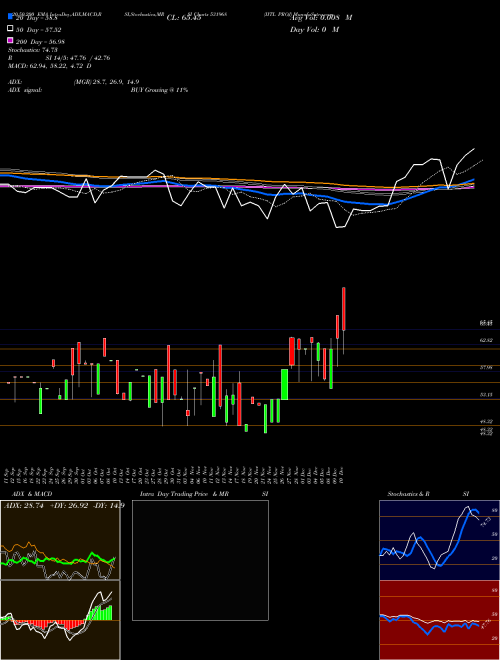
Task: Click the 'MACD: 62.94, 58.22, 4.72 D' line
Action: coord(50,66)
